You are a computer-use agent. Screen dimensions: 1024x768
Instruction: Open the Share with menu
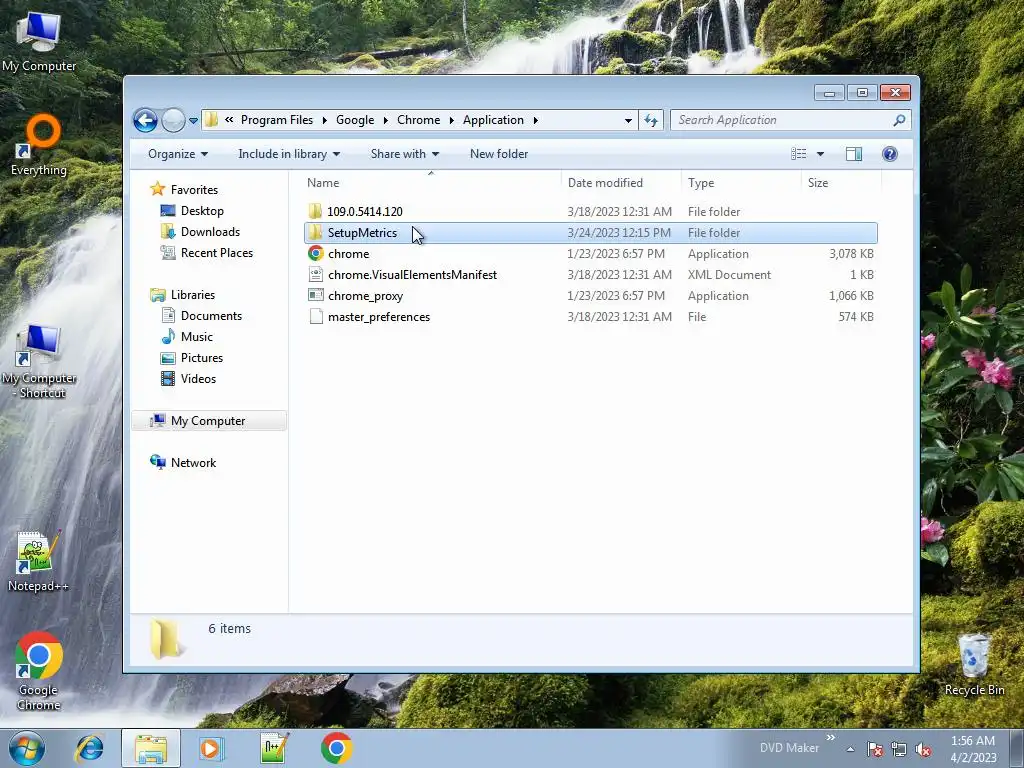point(404,154)
